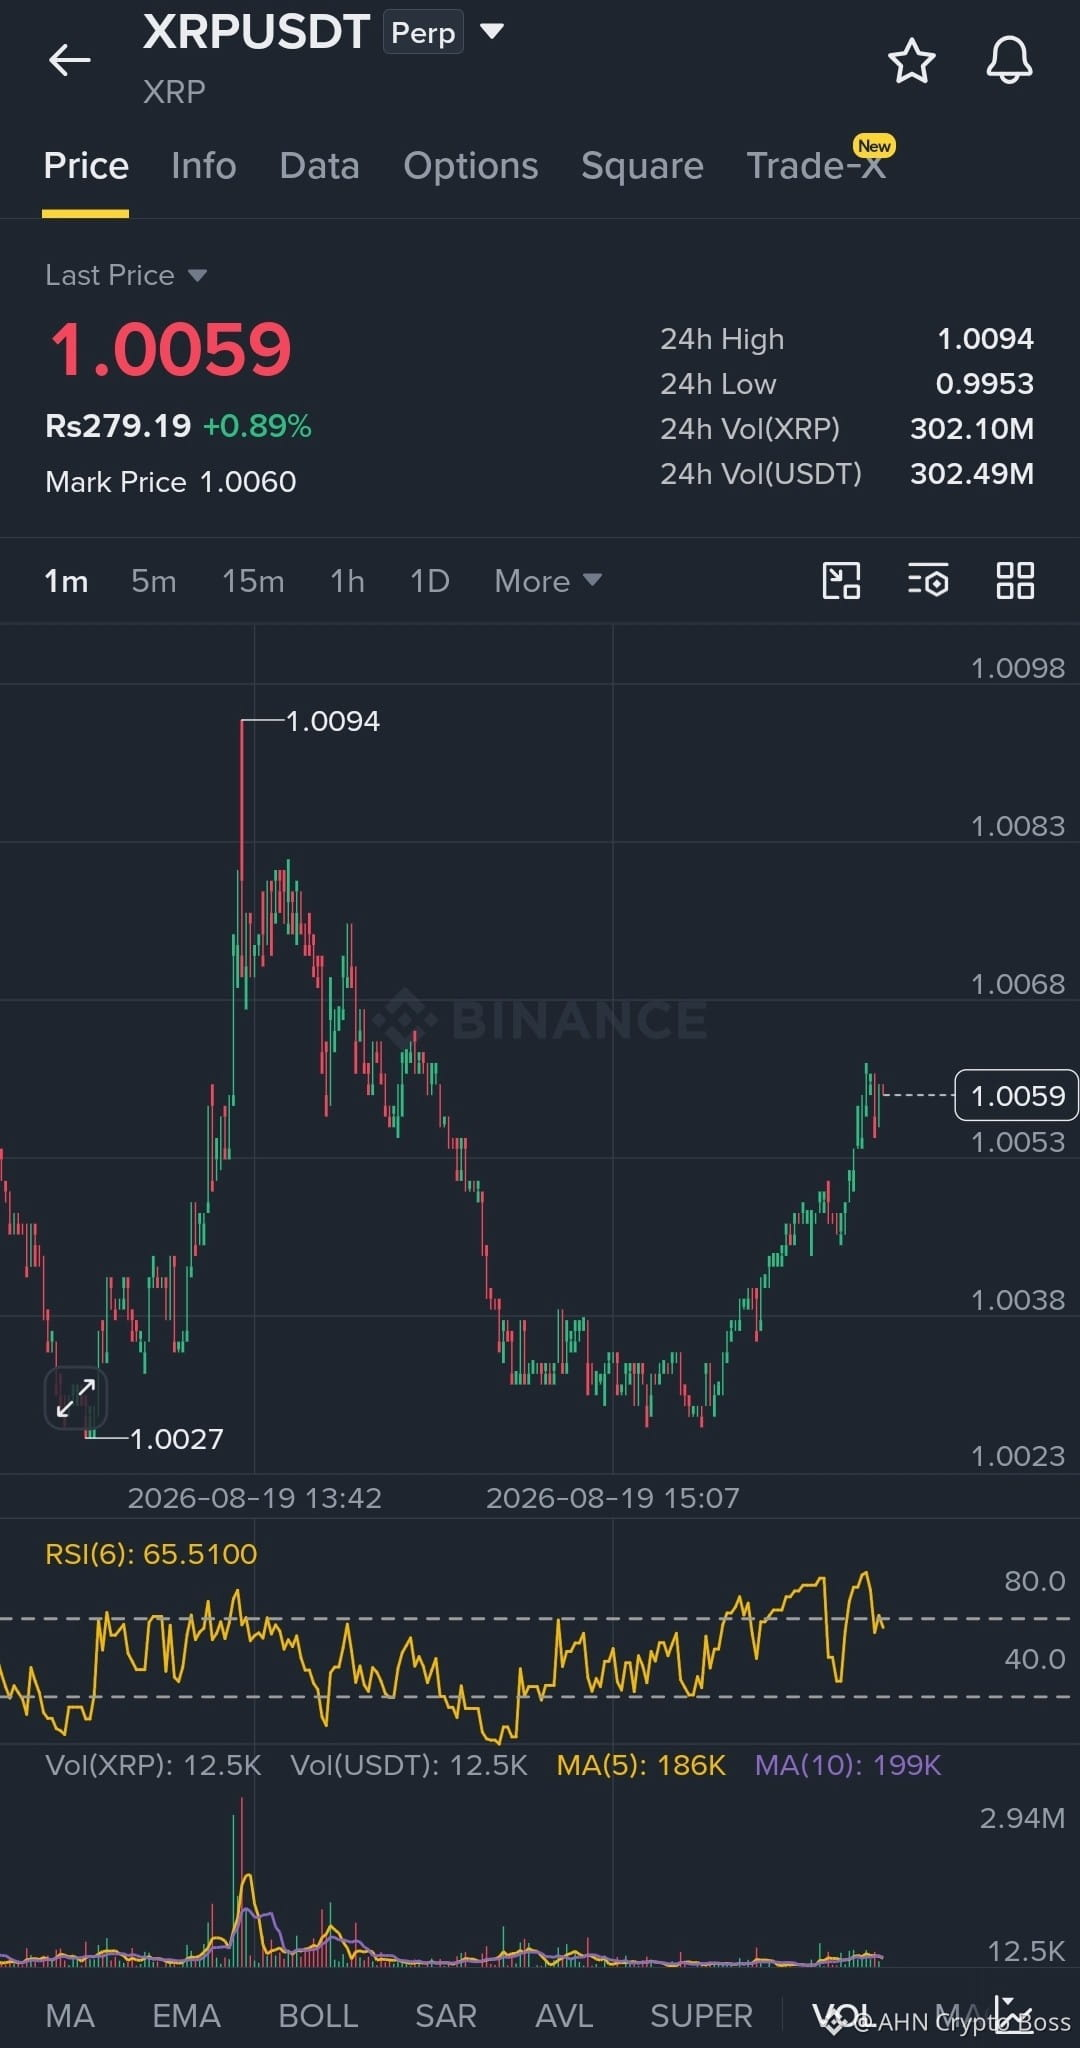The width and height of the screenshot is (1080, 2048).
Task: Click the 24h Vol(XRP) value 302.10M
Action: click(971, 428)
